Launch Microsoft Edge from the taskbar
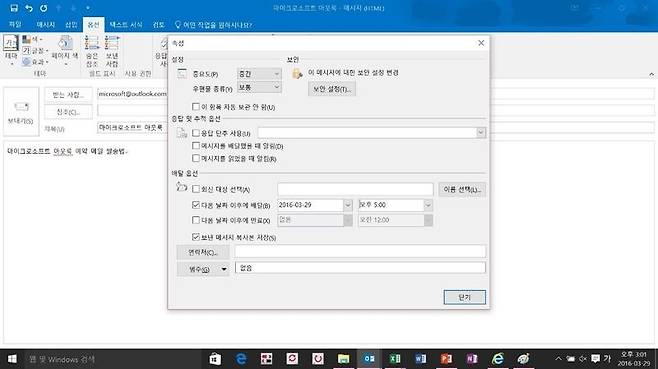Viewport: 658px width, 369px height. click(241, 359)
